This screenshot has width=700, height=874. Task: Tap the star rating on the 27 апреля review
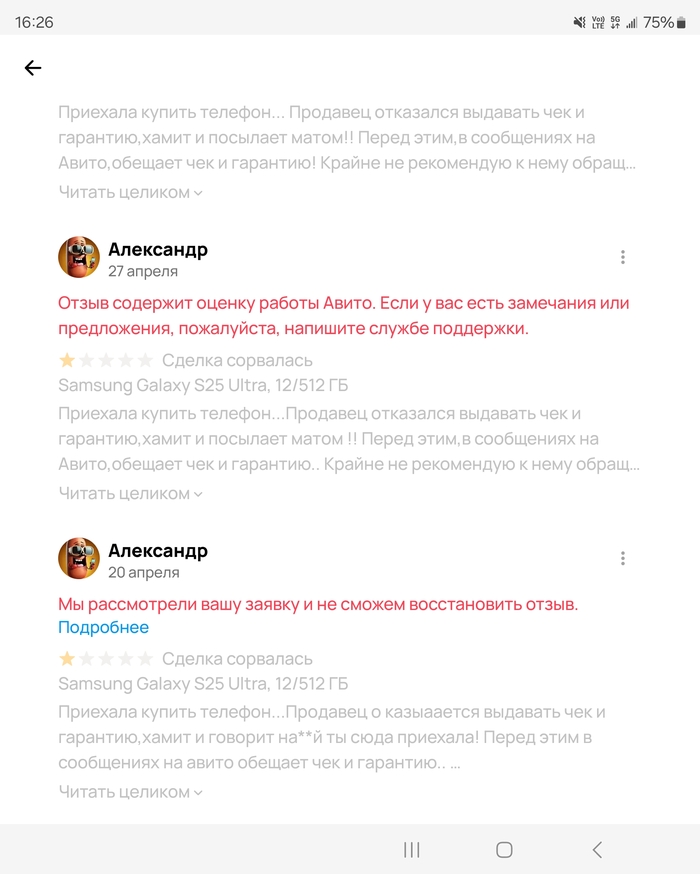point(106,361)
